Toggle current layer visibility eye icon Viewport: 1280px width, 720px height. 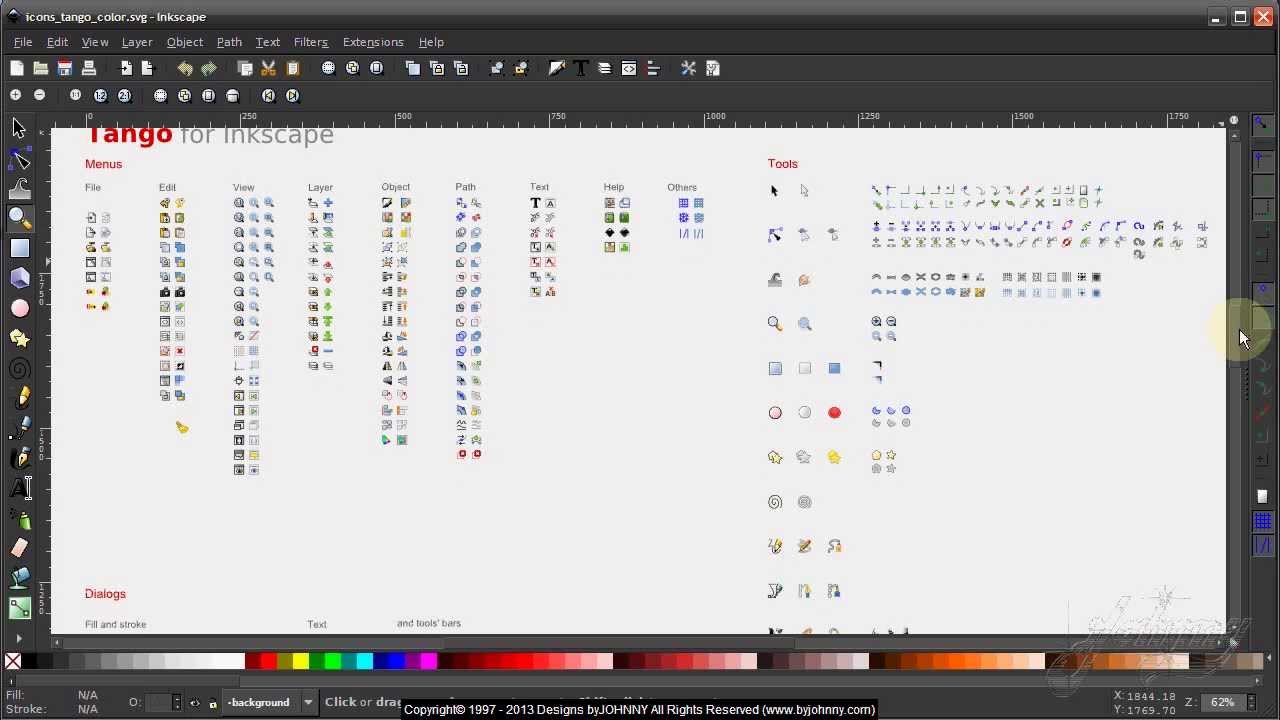[195, 702]
